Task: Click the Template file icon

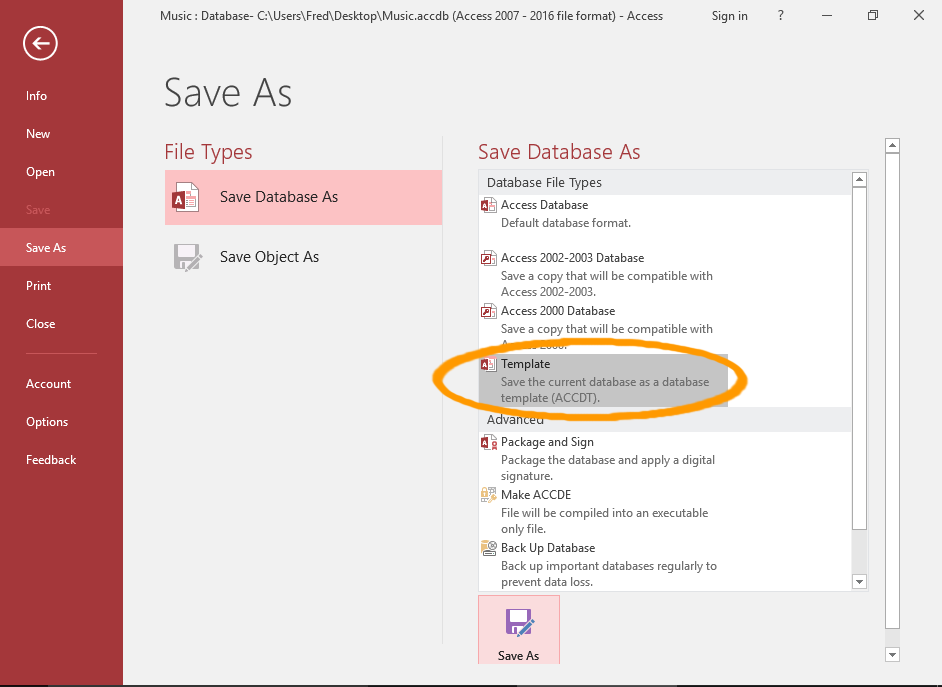Action: (488, 364)
